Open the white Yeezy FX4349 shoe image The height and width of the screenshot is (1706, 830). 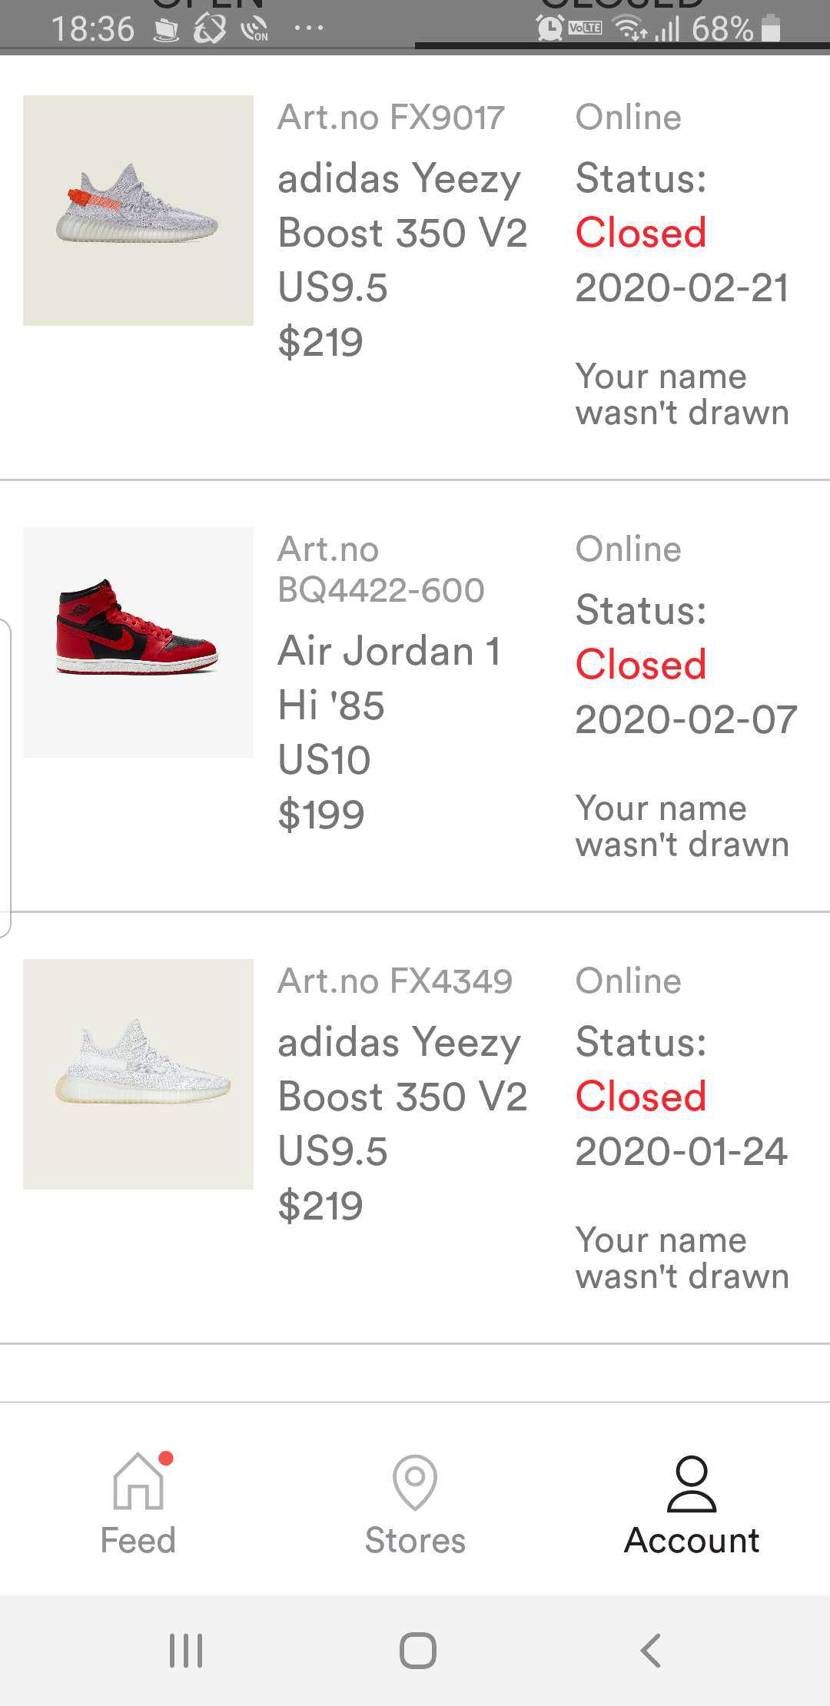tap(138, 1074)
